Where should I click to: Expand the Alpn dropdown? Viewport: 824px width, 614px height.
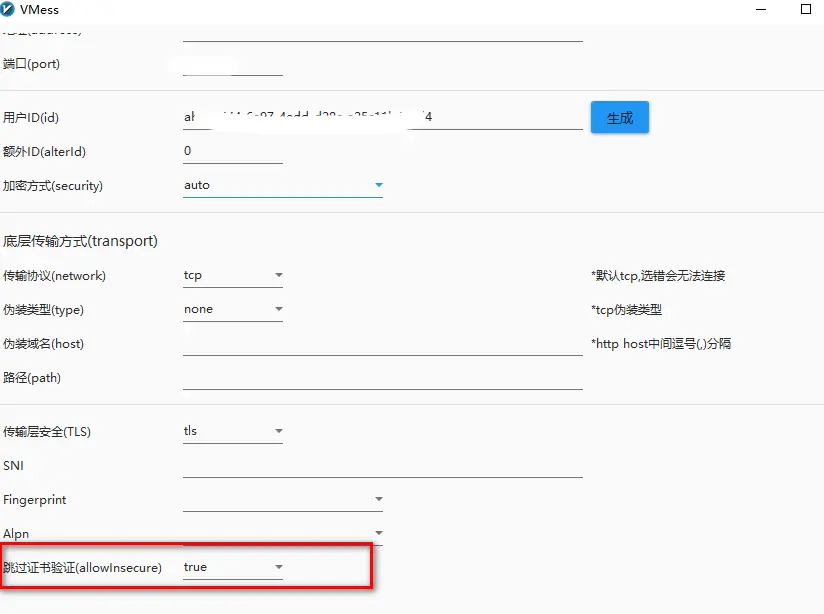click(x=283, y=533)
